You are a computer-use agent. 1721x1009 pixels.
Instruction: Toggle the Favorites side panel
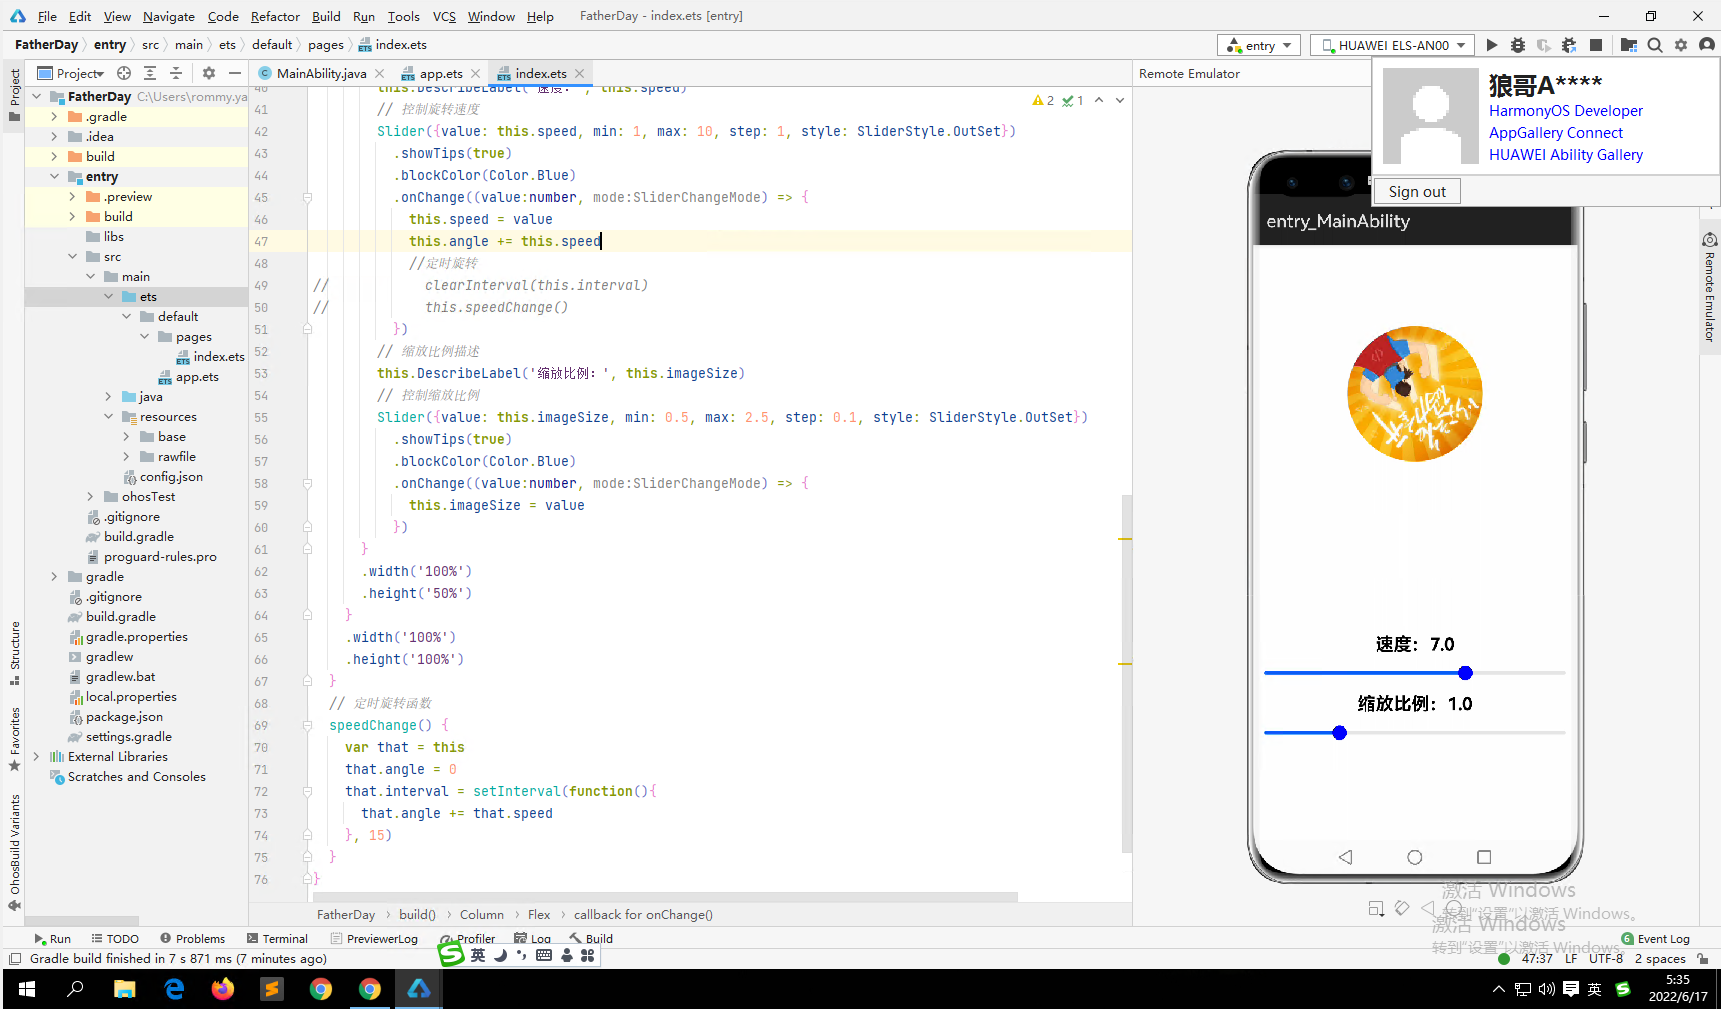[x=14, y=738]
